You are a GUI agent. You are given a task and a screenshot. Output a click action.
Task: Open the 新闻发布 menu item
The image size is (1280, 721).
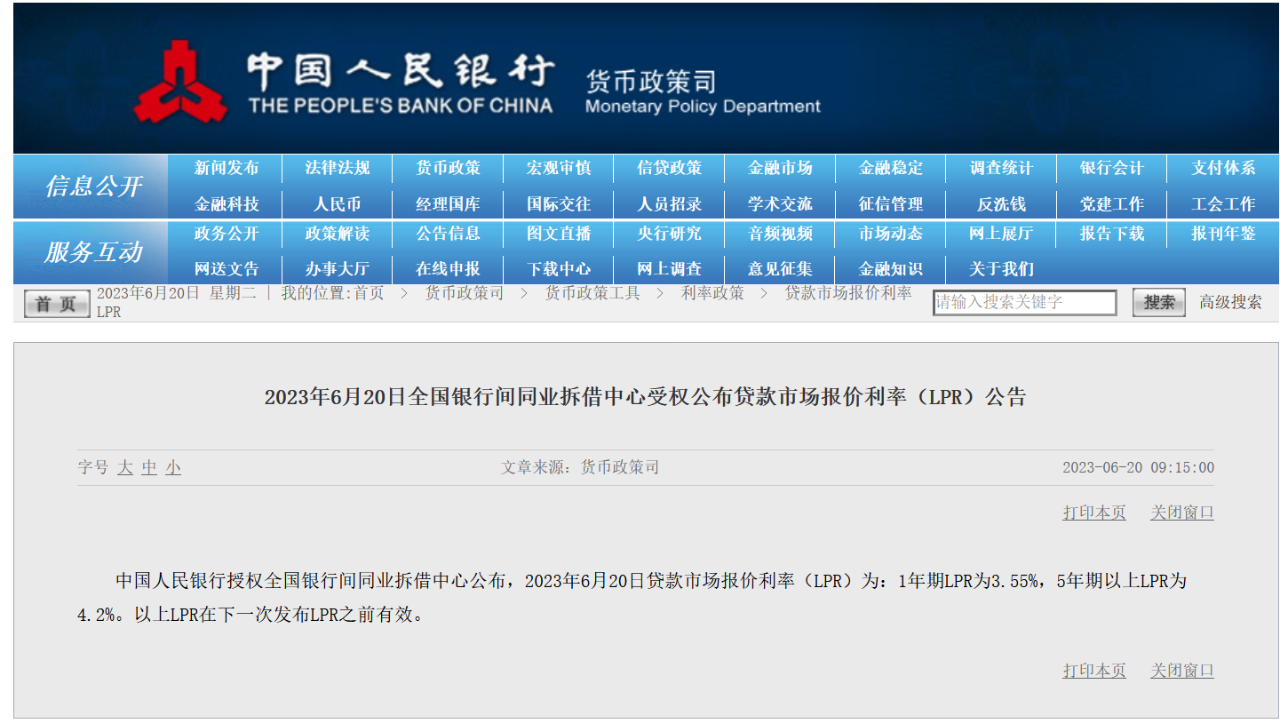coord(227,168)
